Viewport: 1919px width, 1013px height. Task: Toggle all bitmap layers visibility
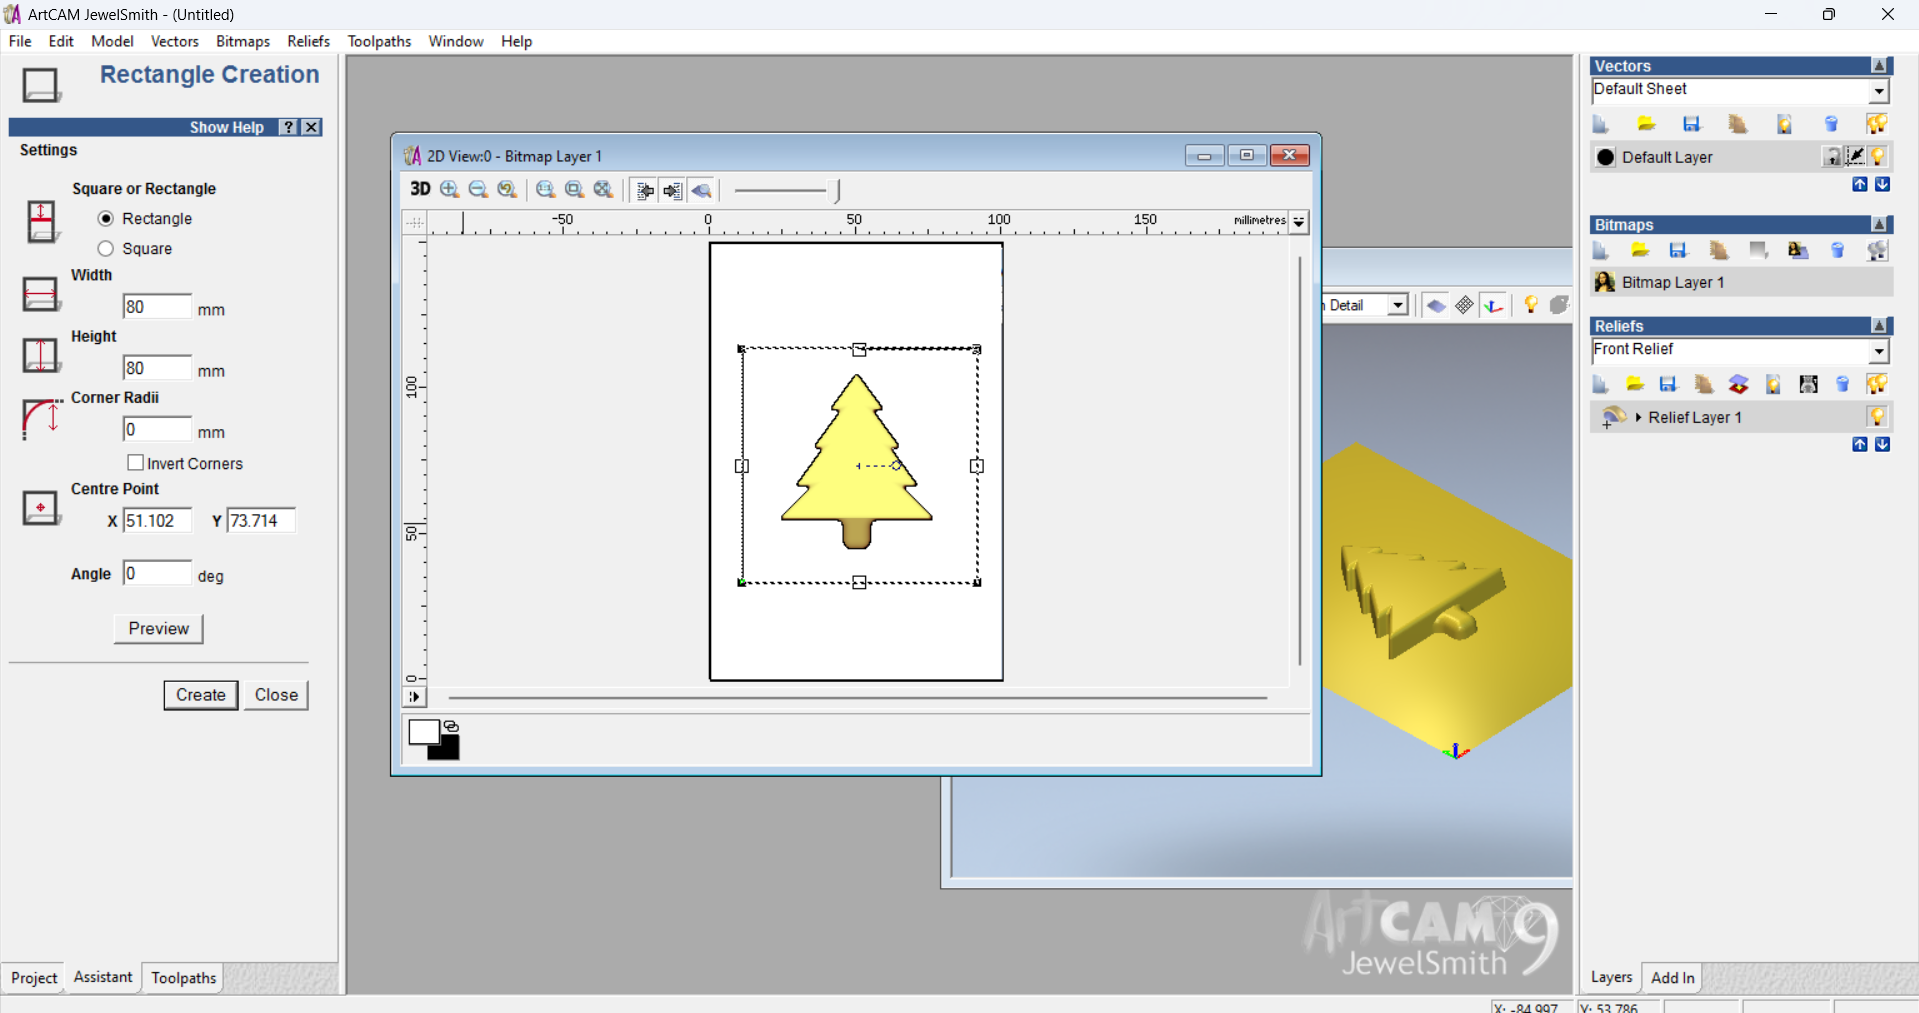tap(1877, 250)
